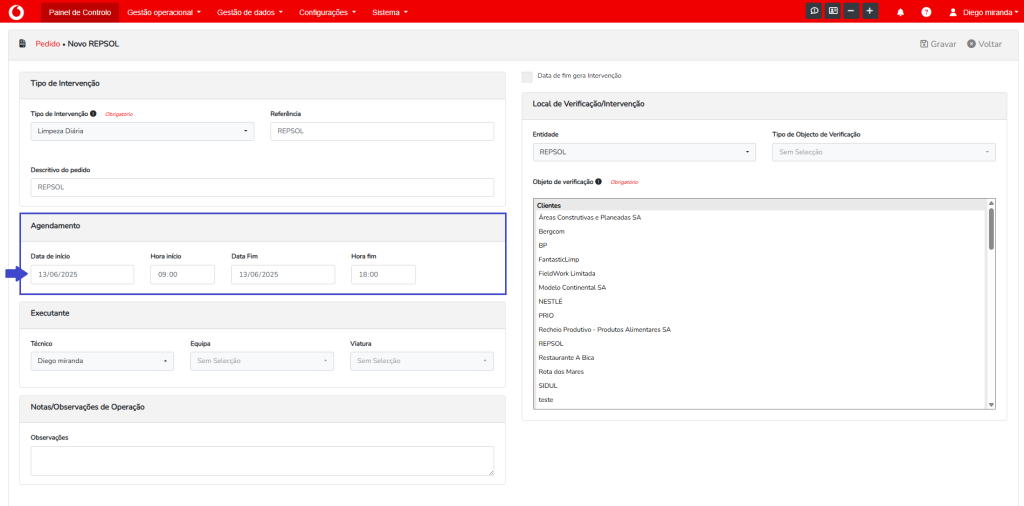
Task: Click the Hora início field 09:00
Action: click(182, 275)
